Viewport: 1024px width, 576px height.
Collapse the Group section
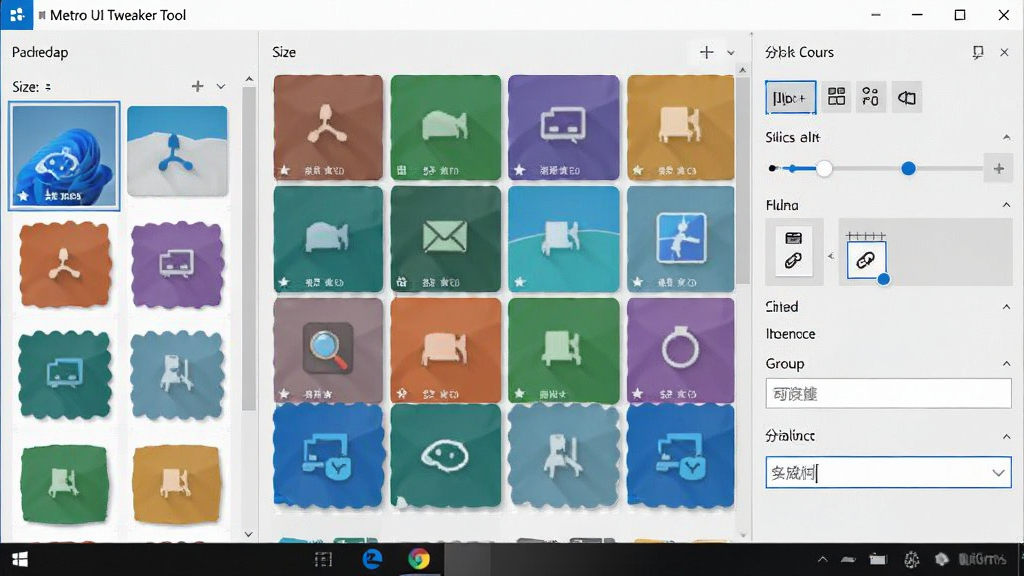(x=1006, y=364)
